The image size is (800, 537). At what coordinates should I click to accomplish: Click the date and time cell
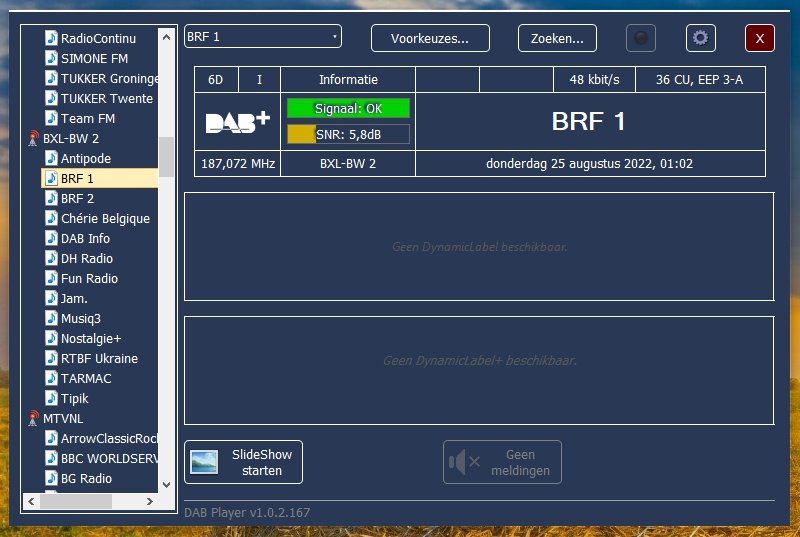tap(590, 164)
